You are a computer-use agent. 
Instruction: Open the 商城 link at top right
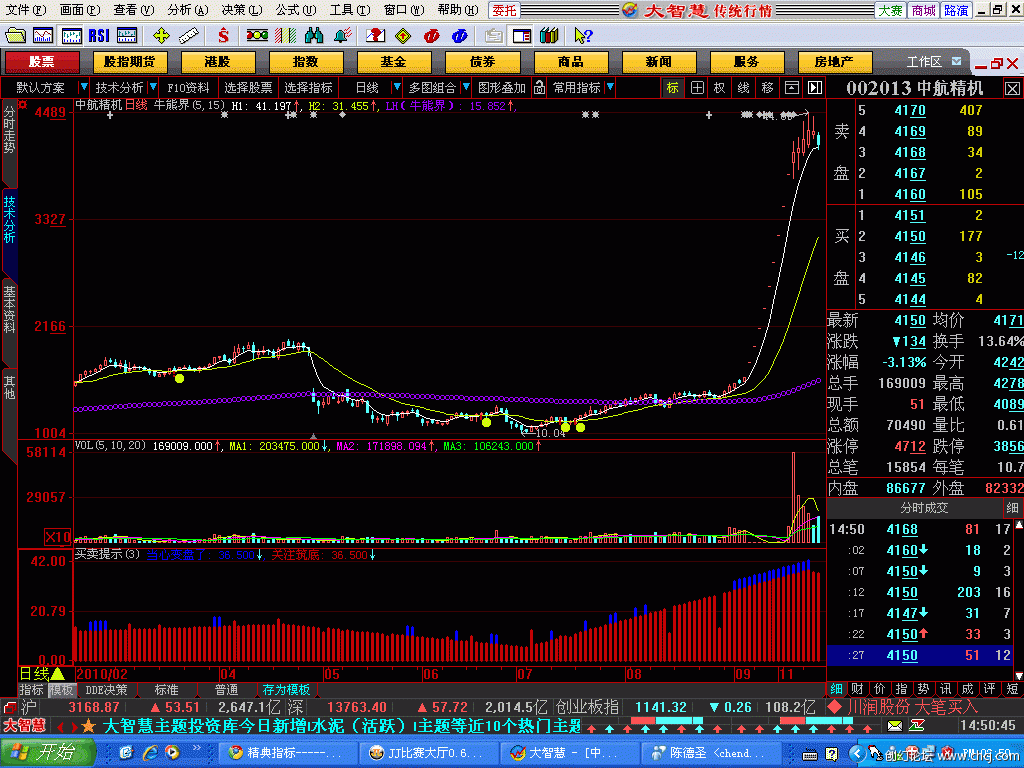click(x=923, y=10)
